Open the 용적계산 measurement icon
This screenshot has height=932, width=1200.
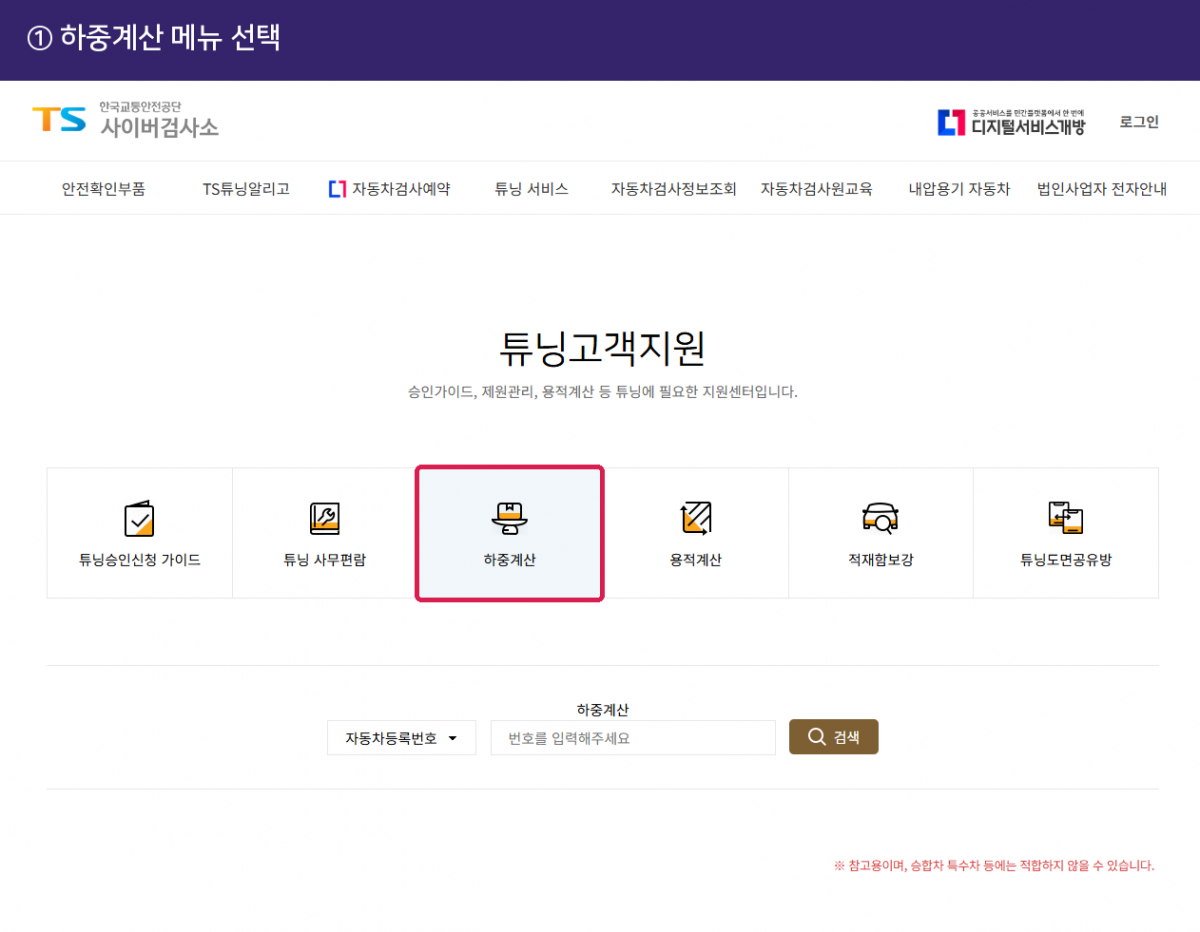point(695,518)
